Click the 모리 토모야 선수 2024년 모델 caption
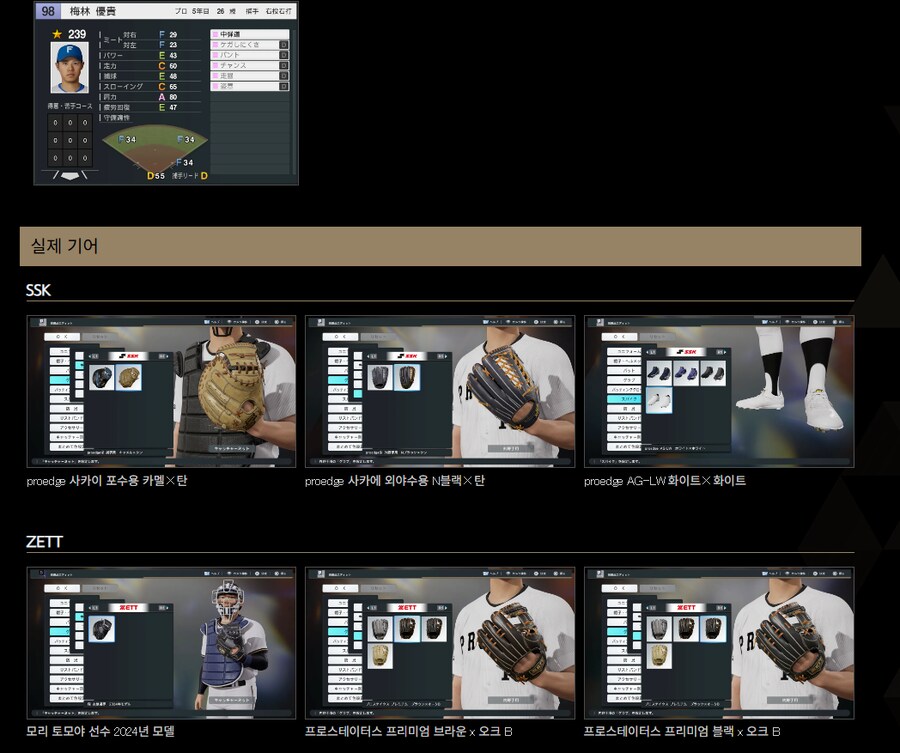This screenshot has width=900, height=753. click(x=101, y=732)
